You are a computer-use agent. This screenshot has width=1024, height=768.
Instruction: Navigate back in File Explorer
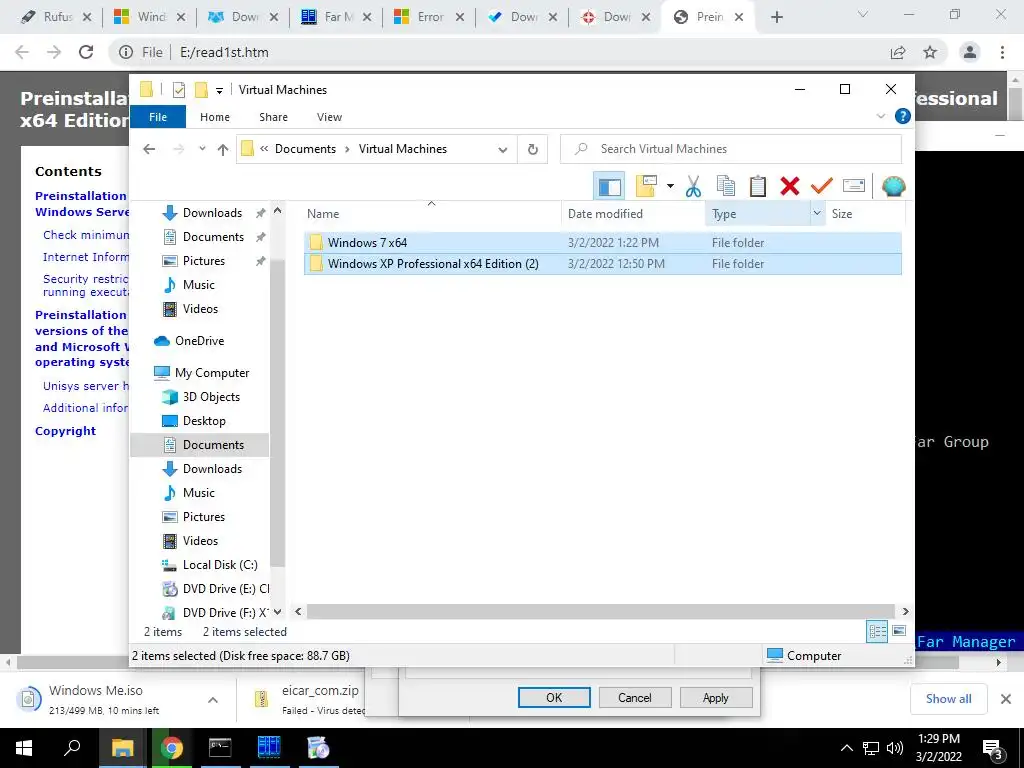[x=149, y=150]
